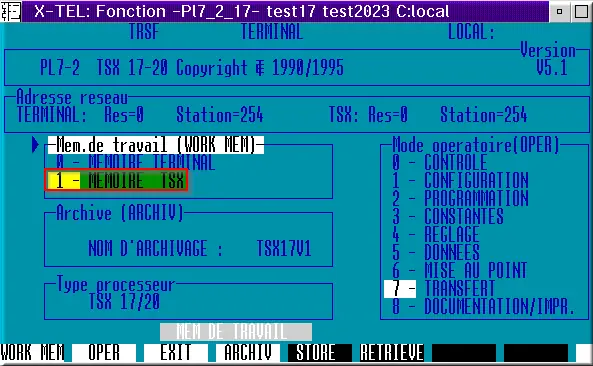
Task: Click the archive name TSX17V1
Action: click(284, 249)
